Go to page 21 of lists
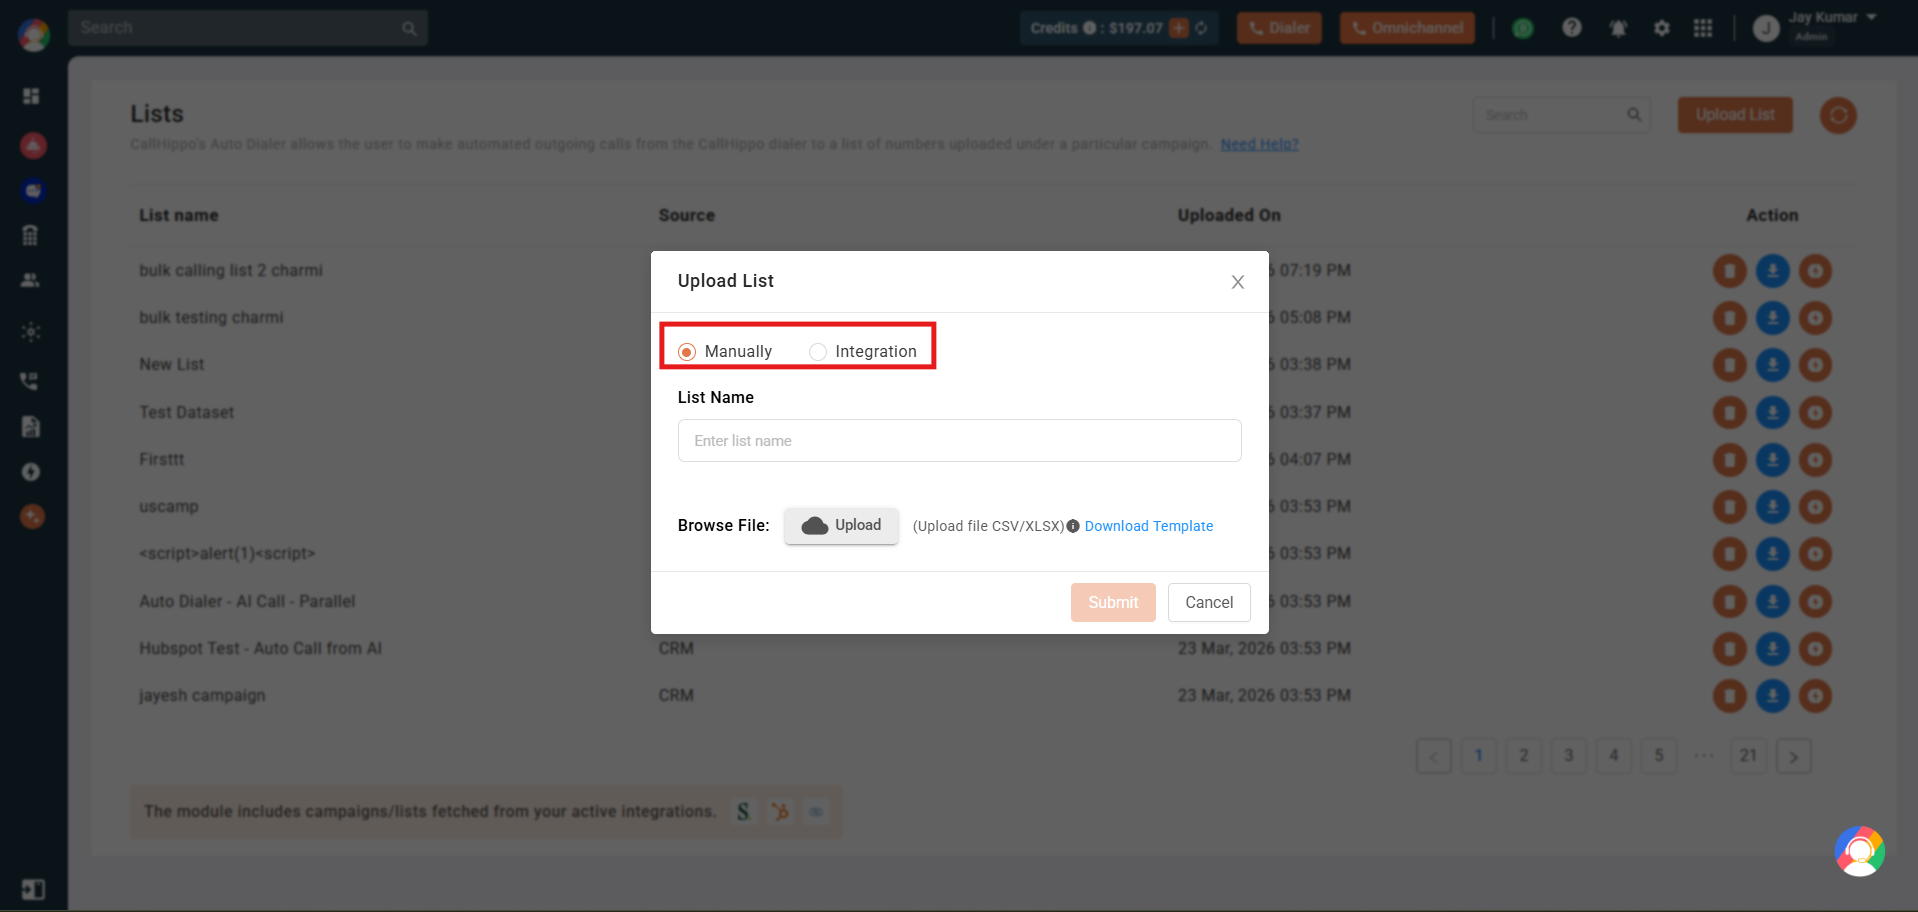The image size is (1918, 912). click(x=1748, y=756)
